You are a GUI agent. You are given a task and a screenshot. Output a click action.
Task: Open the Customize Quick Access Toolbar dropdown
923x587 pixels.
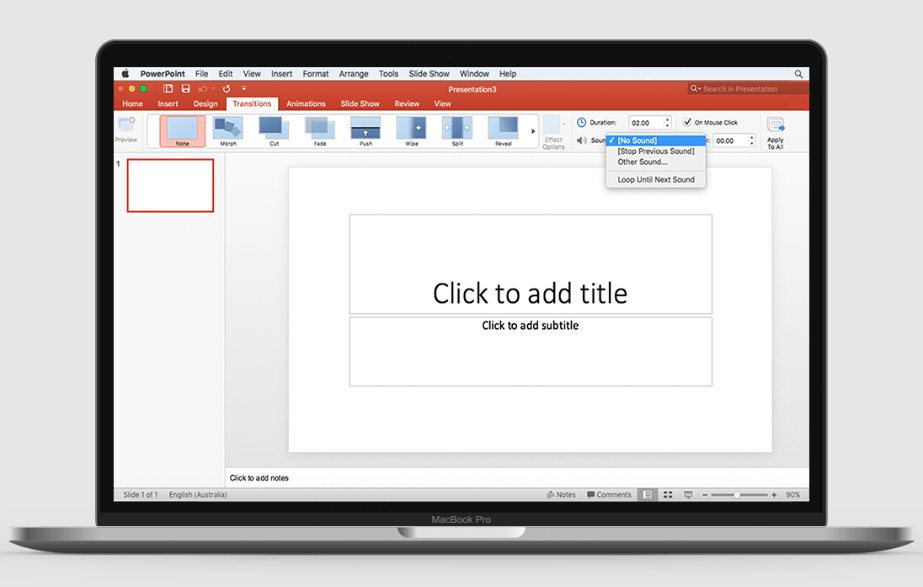pos(244,89)
